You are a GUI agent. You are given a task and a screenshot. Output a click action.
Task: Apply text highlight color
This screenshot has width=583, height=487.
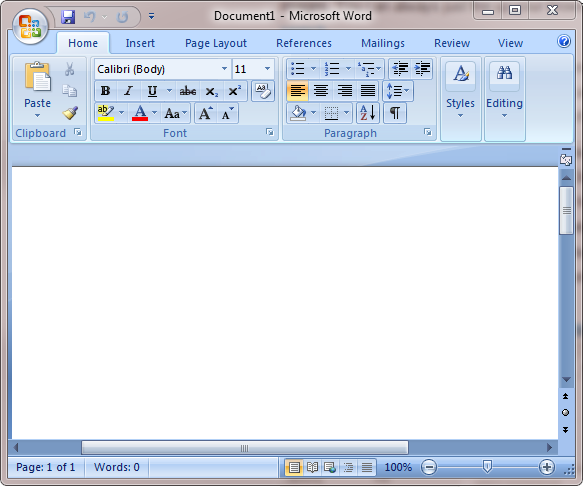106,113
